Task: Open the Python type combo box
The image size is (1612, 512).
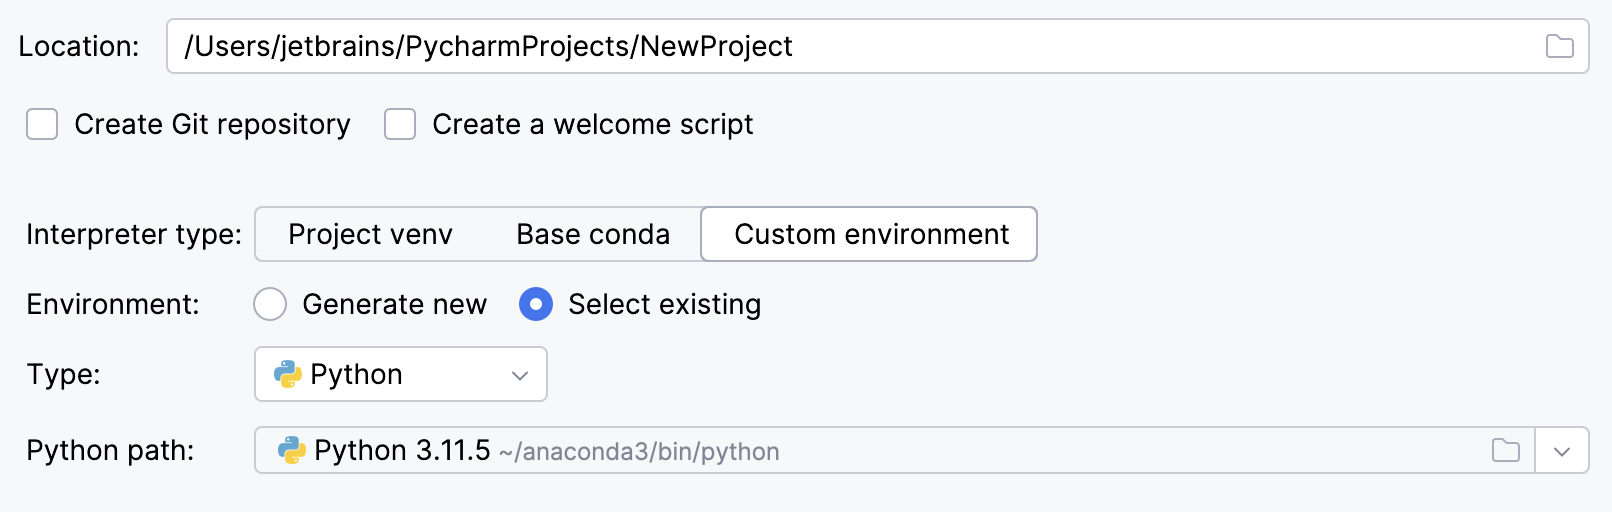Action: point(400,374)
